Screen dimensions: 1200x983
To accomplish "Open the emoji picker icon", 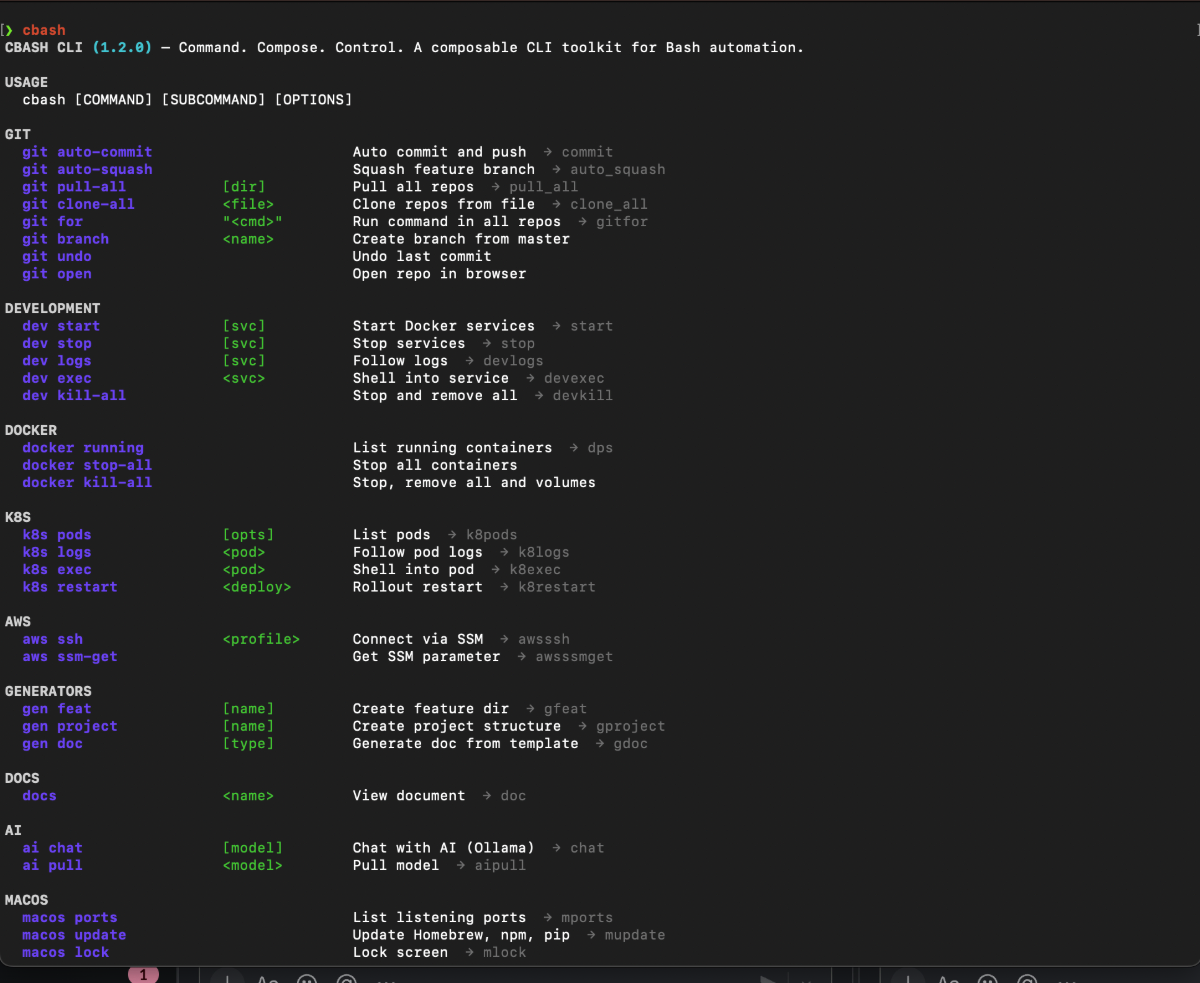I will [307, 979].
